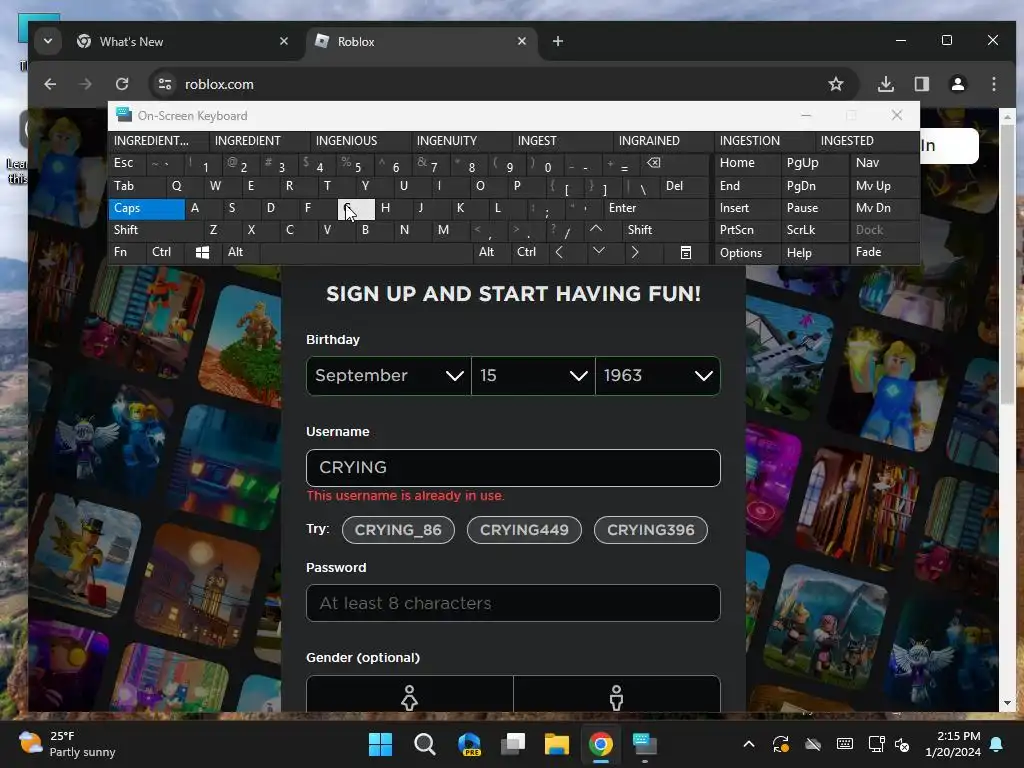Click the Windows logo key on keyboard
The image size is (1024, 768).
coord(202,252)
